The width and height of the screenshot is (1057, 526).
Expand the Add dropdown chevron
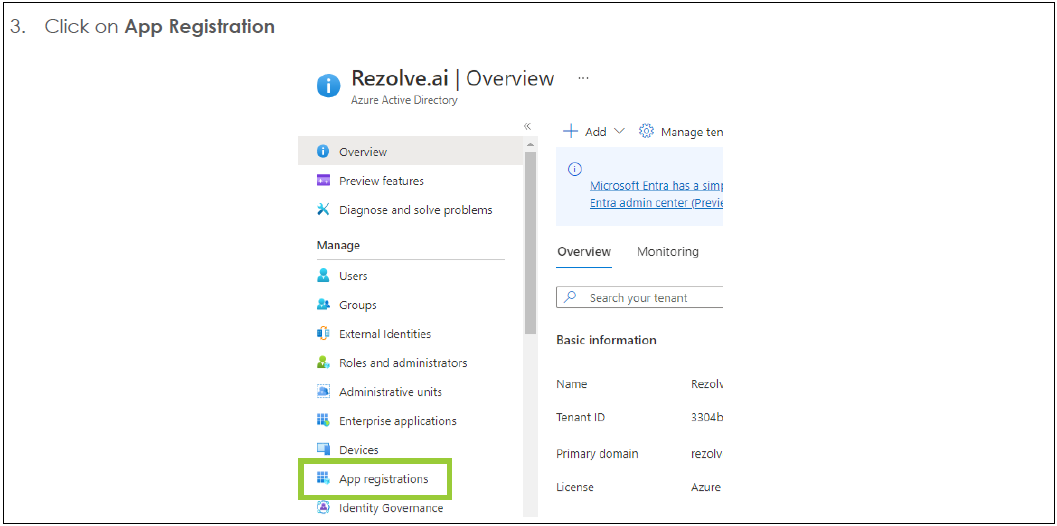pos(620,132)
